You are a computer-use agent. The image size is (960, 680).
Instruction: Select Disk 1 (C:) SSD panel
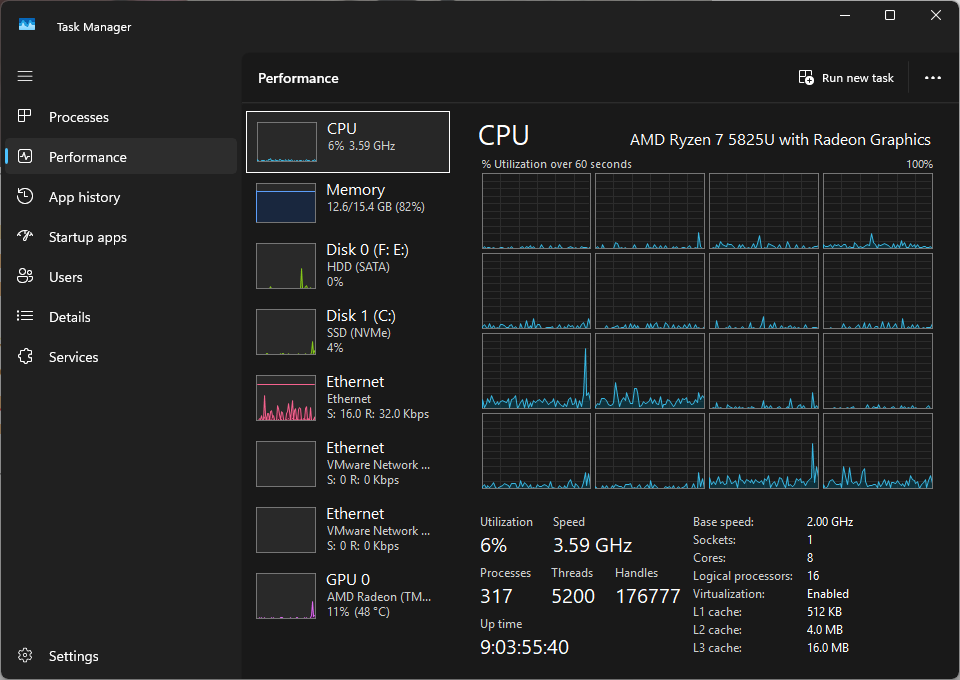pos(348,332)
